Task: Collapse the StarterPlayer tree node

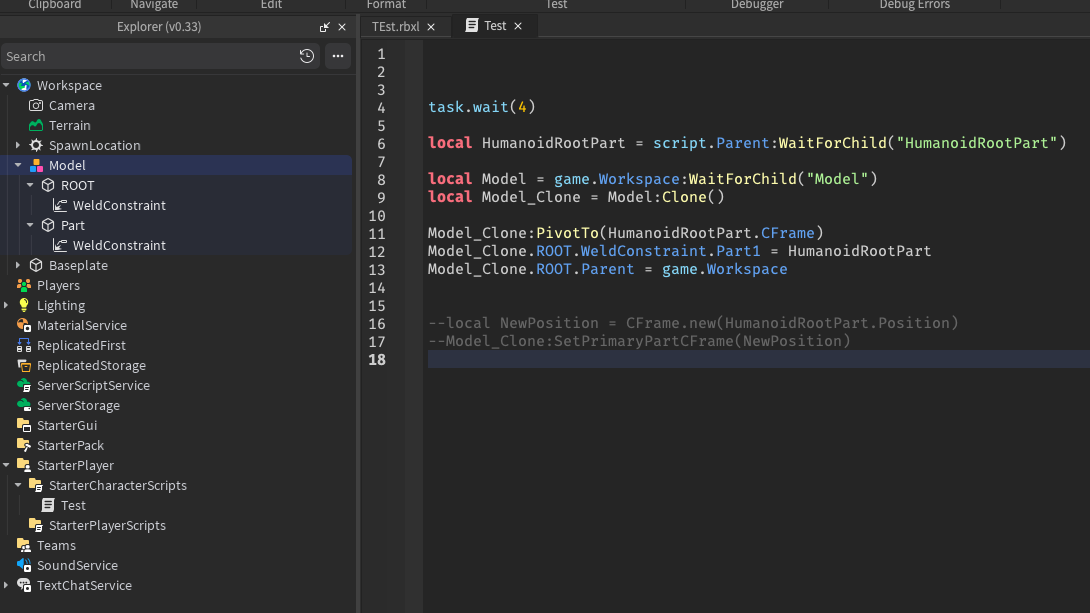Action: coord(6,465)
